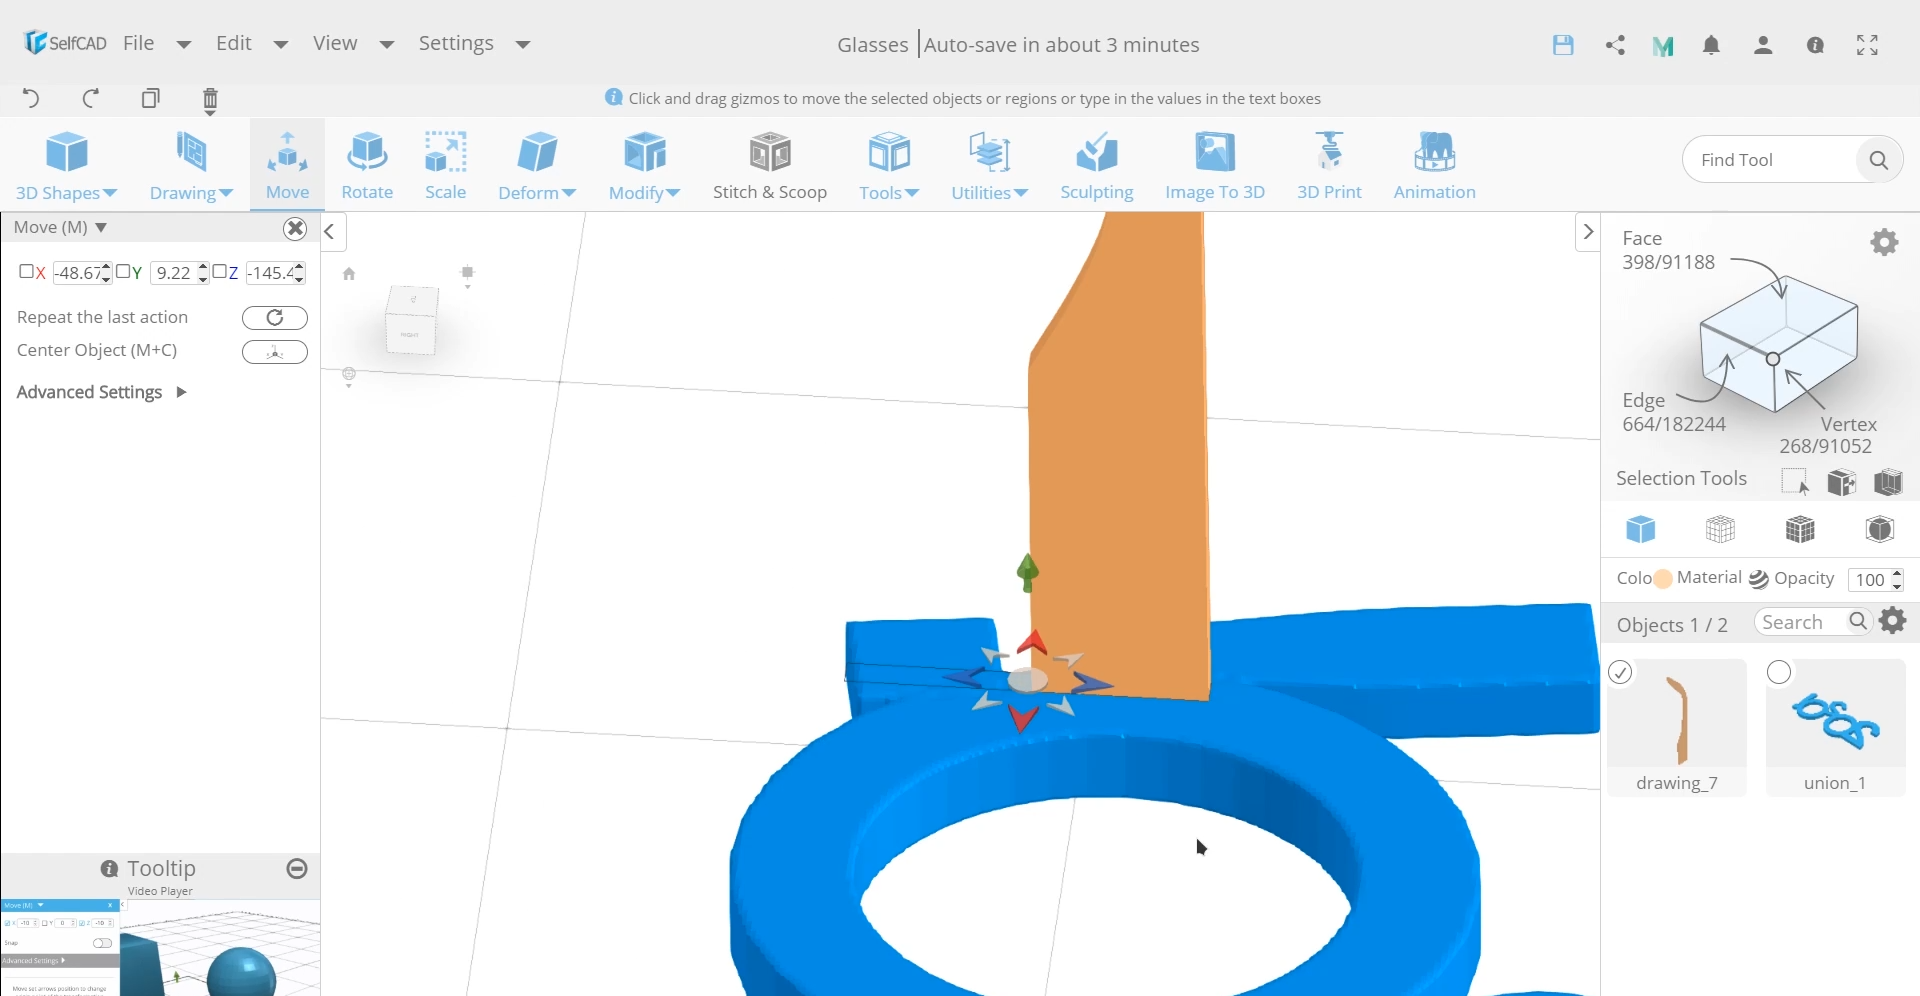Viewport: 1920px width, 996px height.
Task: Click Center Object button
Action: [275, 352]
